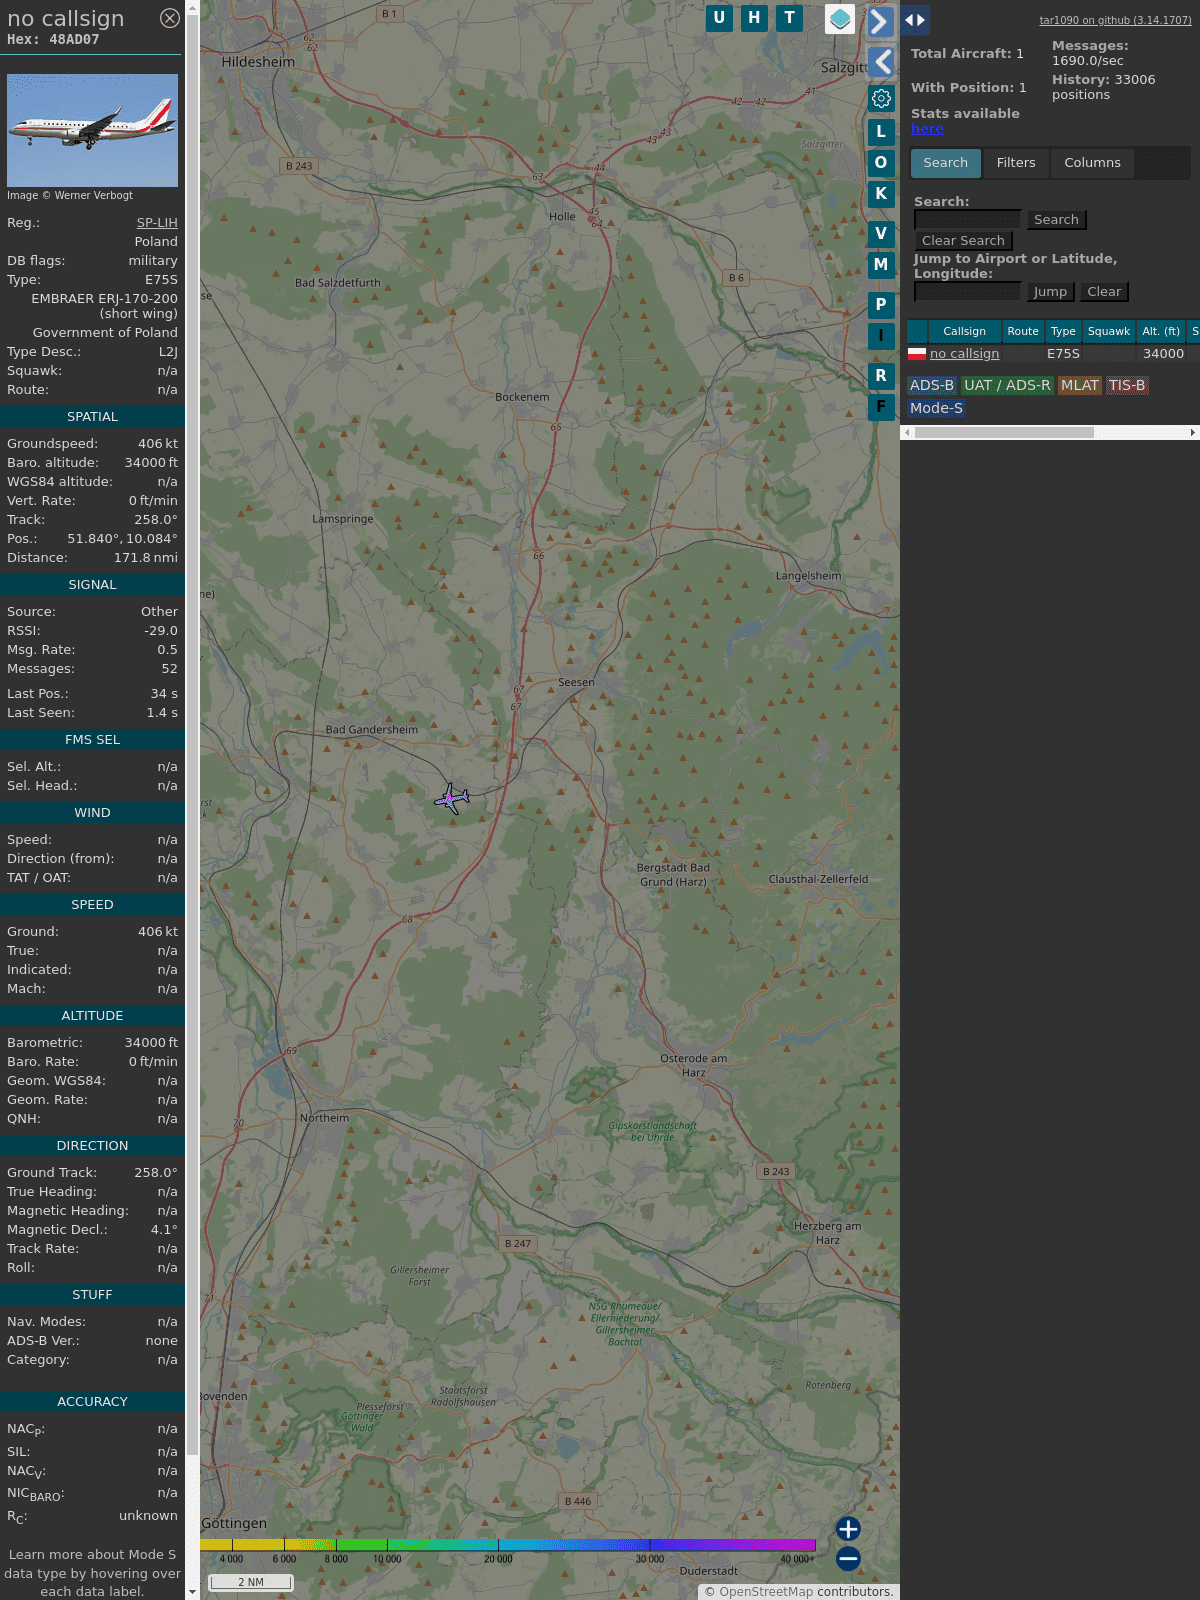Toggle the K map button
Screen dimensions: 1200x1600
click(x=881, y=194)
